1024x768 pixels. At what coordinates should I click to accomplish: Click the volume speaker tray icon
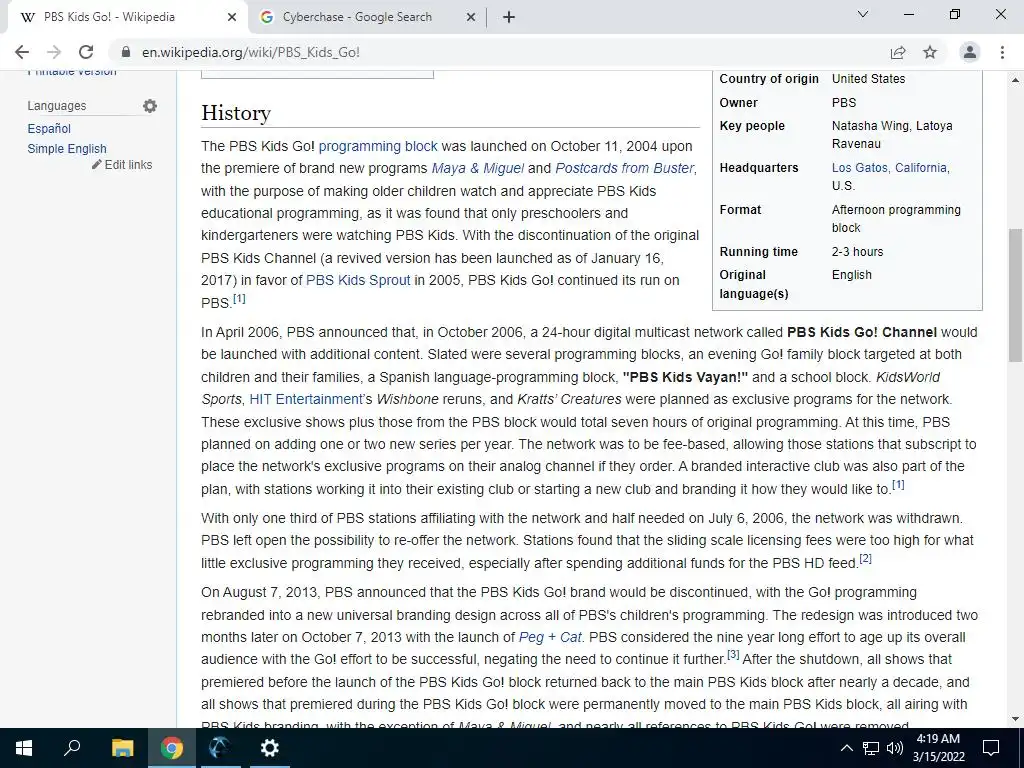(x=895, y=748)
